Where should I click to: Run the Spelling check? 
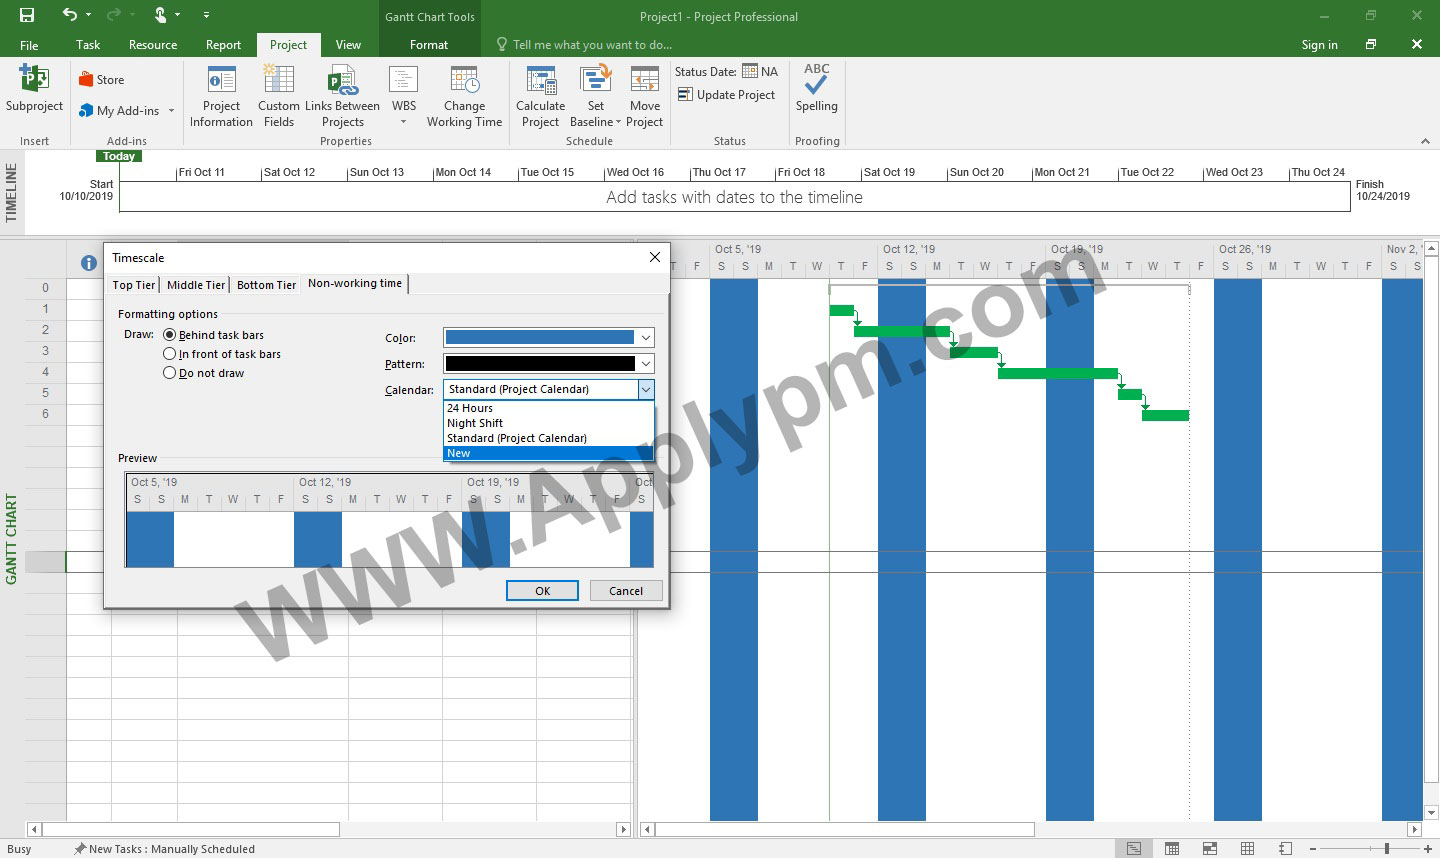click(x=817, y=90)
